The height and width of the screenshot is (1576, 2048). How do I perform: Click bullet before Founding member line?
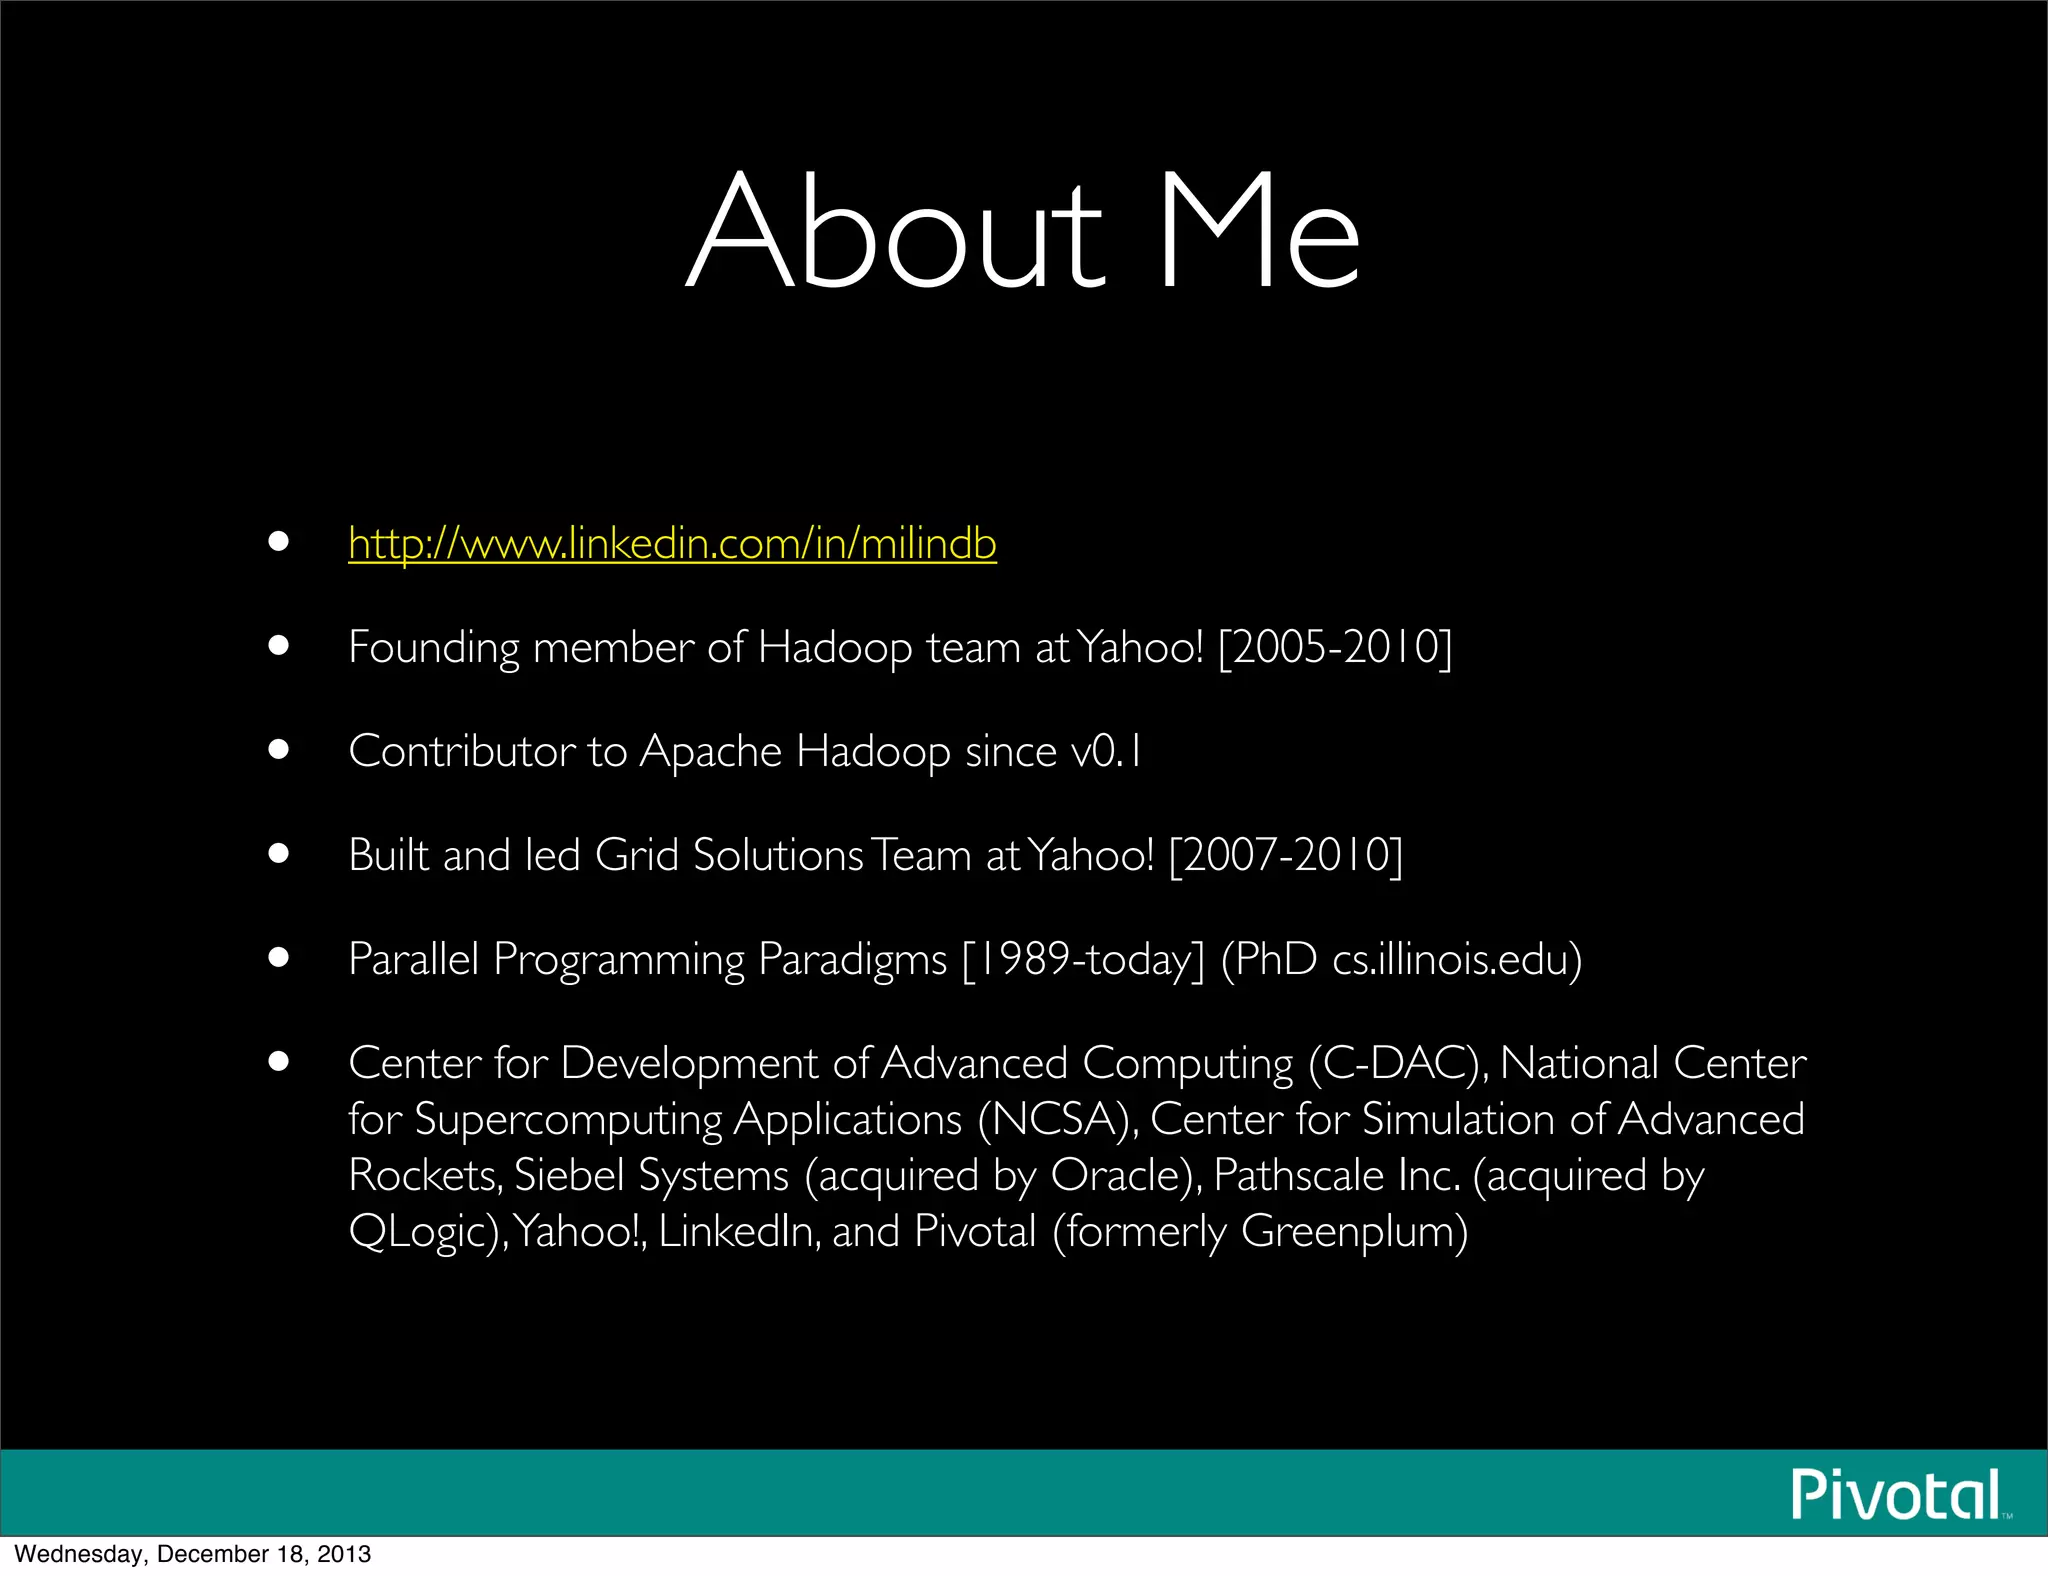tap(279, 646)
